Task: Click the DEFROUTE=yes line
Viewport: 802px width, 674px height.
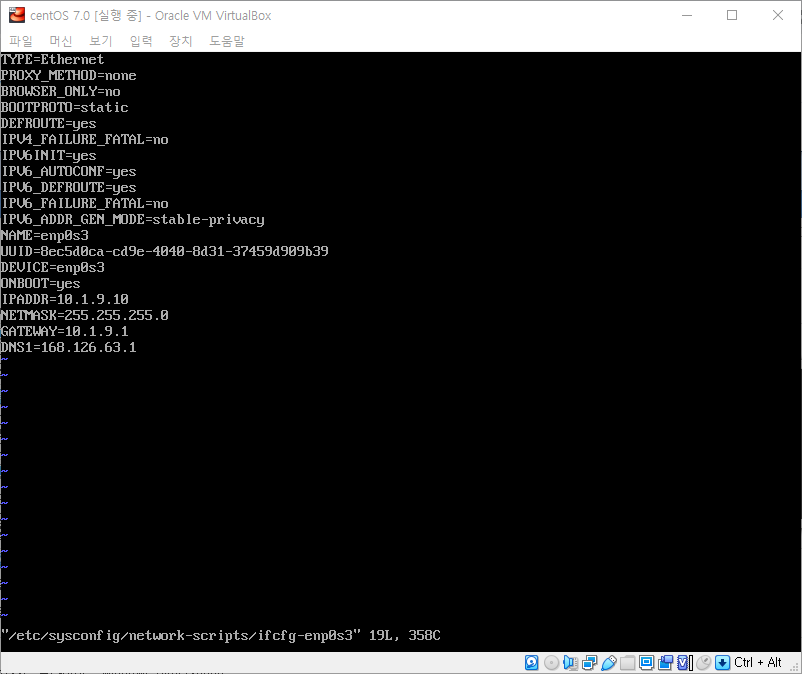Action: pyautogui.click(x=49, y=123)
